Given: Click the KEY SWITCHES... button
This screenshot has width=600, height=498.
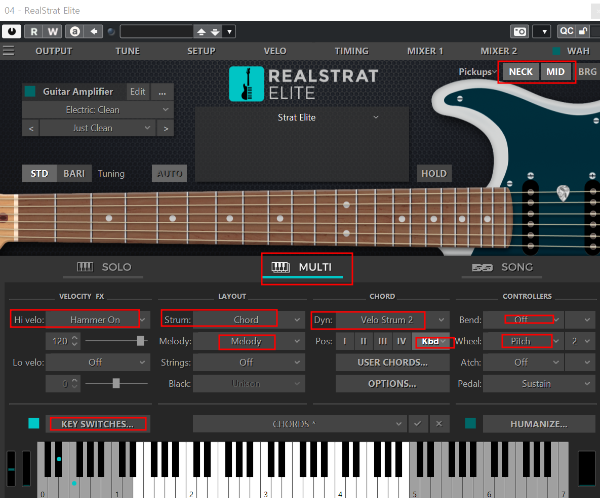Looking at the screenshot, I should tap(98, 424).
